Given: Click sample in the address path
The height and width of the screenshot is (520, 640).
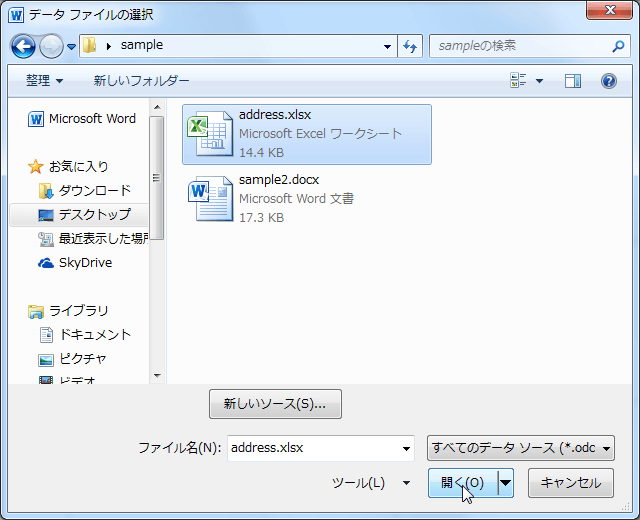Looking at the screenshot, I should pyautogui.click(x=142, y=45).
